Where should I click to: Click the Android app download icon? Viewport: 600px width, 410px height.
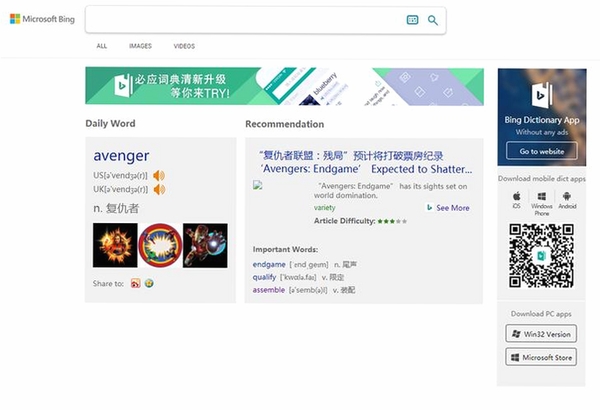[x=567, y=200]
